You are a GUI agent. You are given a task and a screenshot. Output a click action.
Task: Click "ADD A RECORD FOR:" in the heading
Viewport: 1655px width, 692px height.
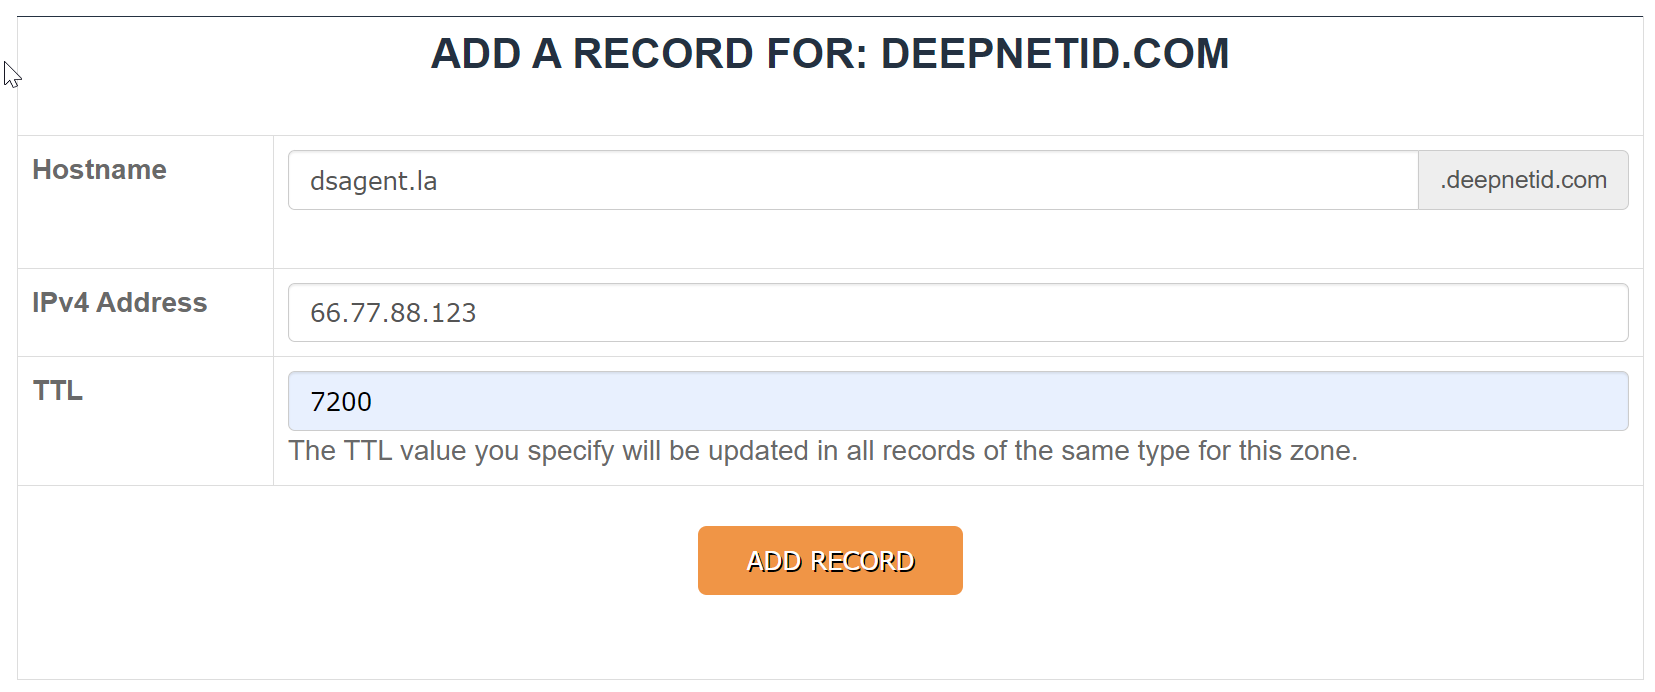[649, 54]
